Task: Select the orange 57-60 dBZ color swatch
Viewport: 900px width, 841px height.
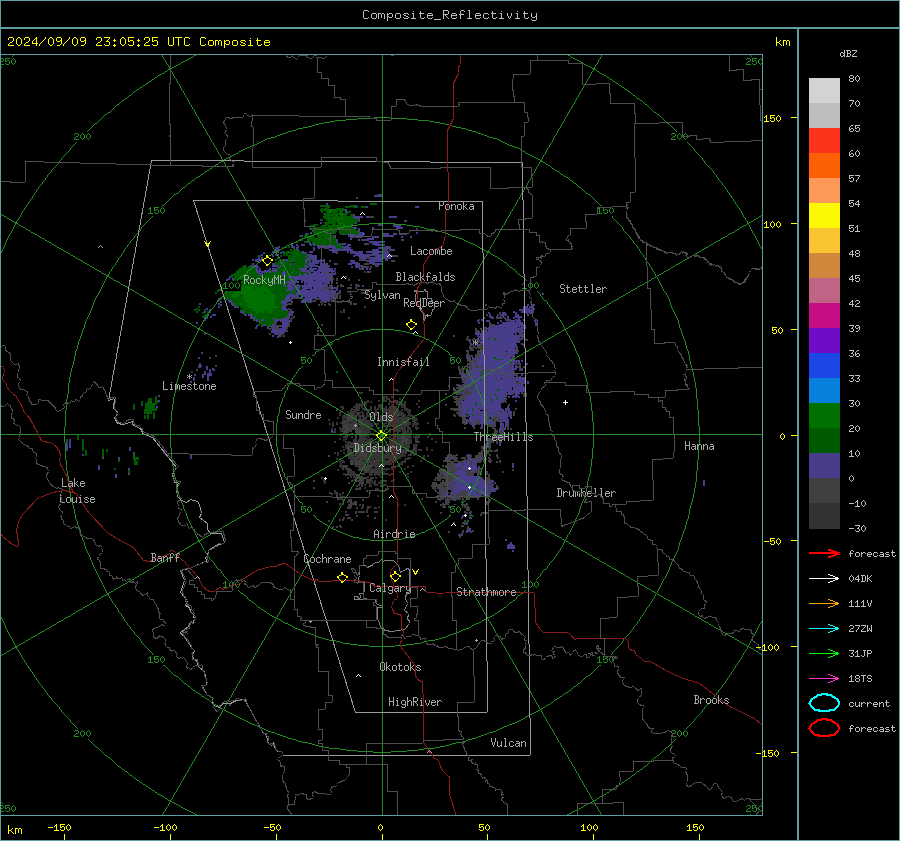Action: coord(824,165)
